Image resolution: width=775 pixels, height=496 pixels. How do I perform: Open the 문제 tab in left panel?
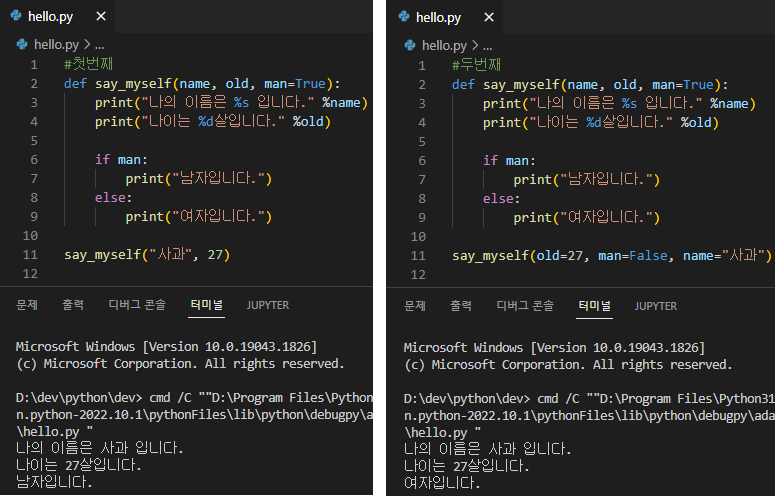tap(27, 305)
